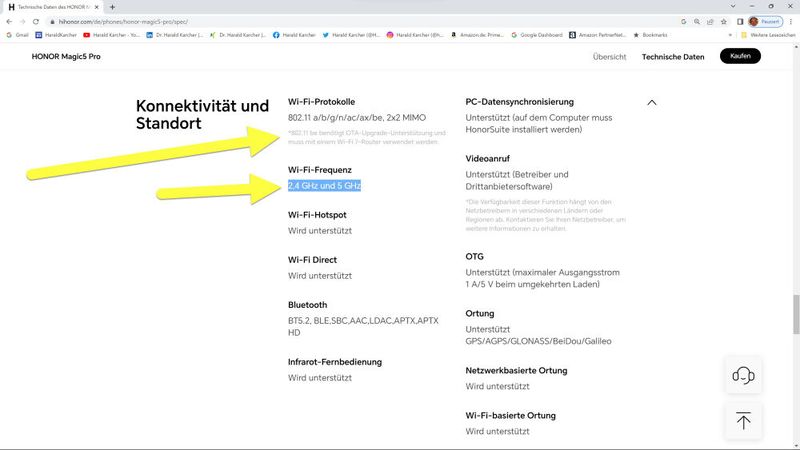
Task: Open the Facebook Harald Karcher bookmark
Action: [294, 35]
